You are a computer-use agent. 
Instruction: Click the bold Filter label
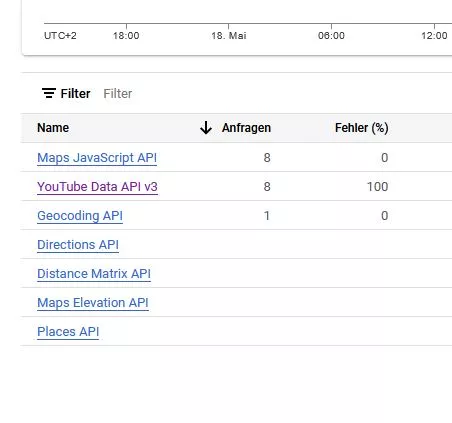pos(75,94)
